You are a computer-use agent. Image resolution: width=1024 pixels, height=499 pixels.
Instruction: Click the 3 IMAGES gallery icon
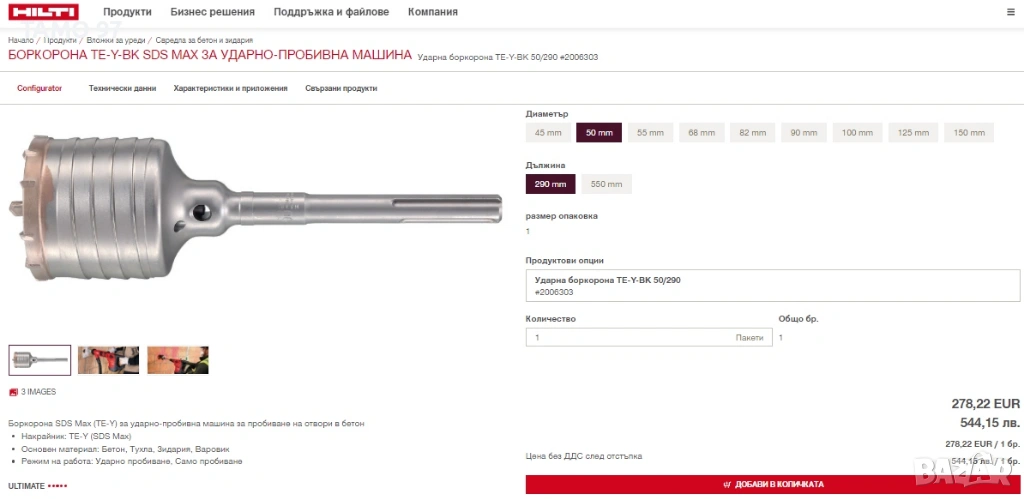tap(12, 392)
